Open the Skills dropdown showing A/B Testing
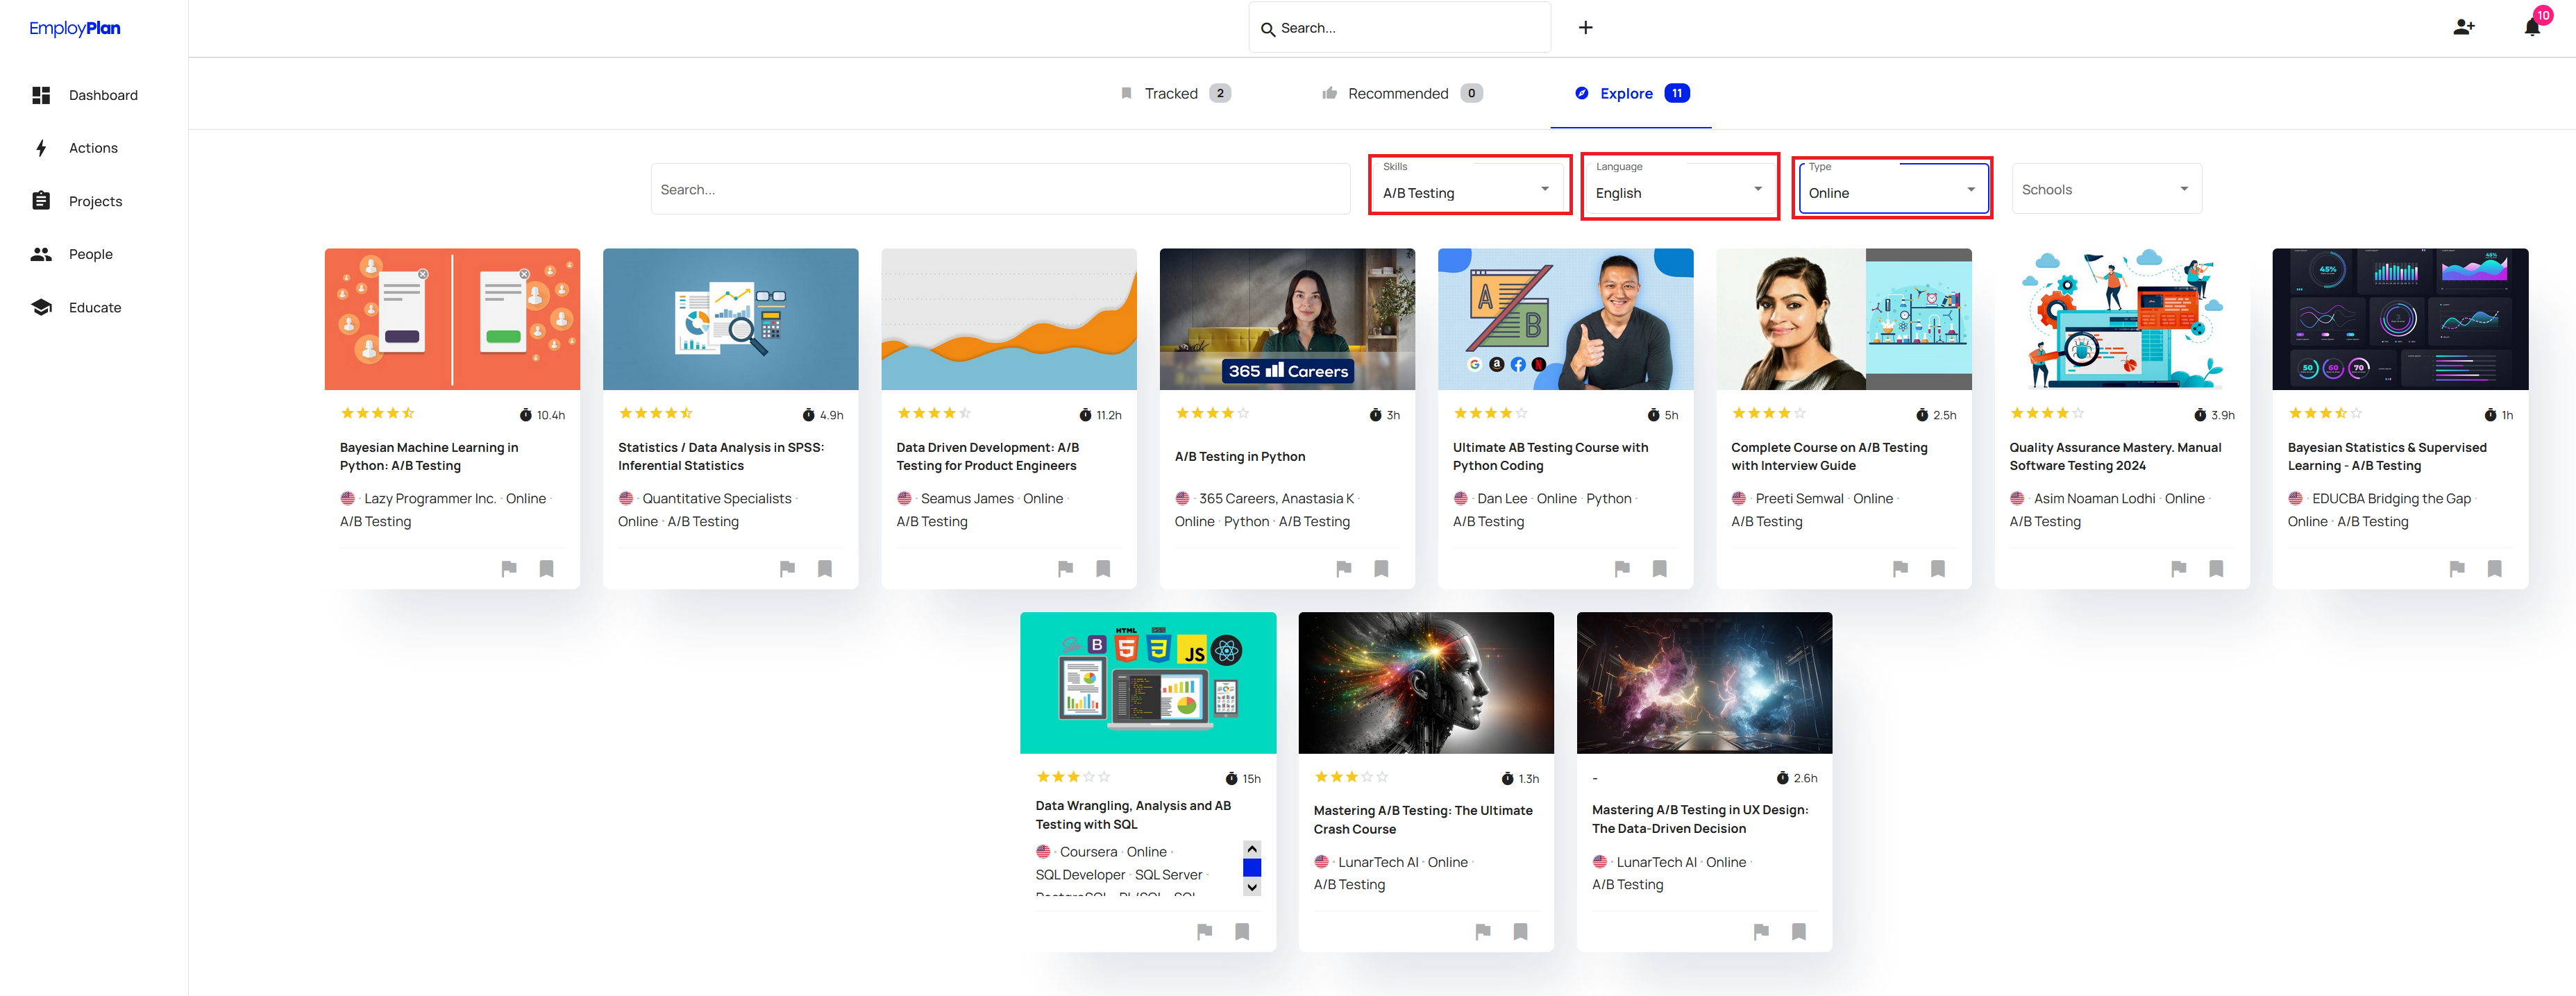 (1468, 188)
